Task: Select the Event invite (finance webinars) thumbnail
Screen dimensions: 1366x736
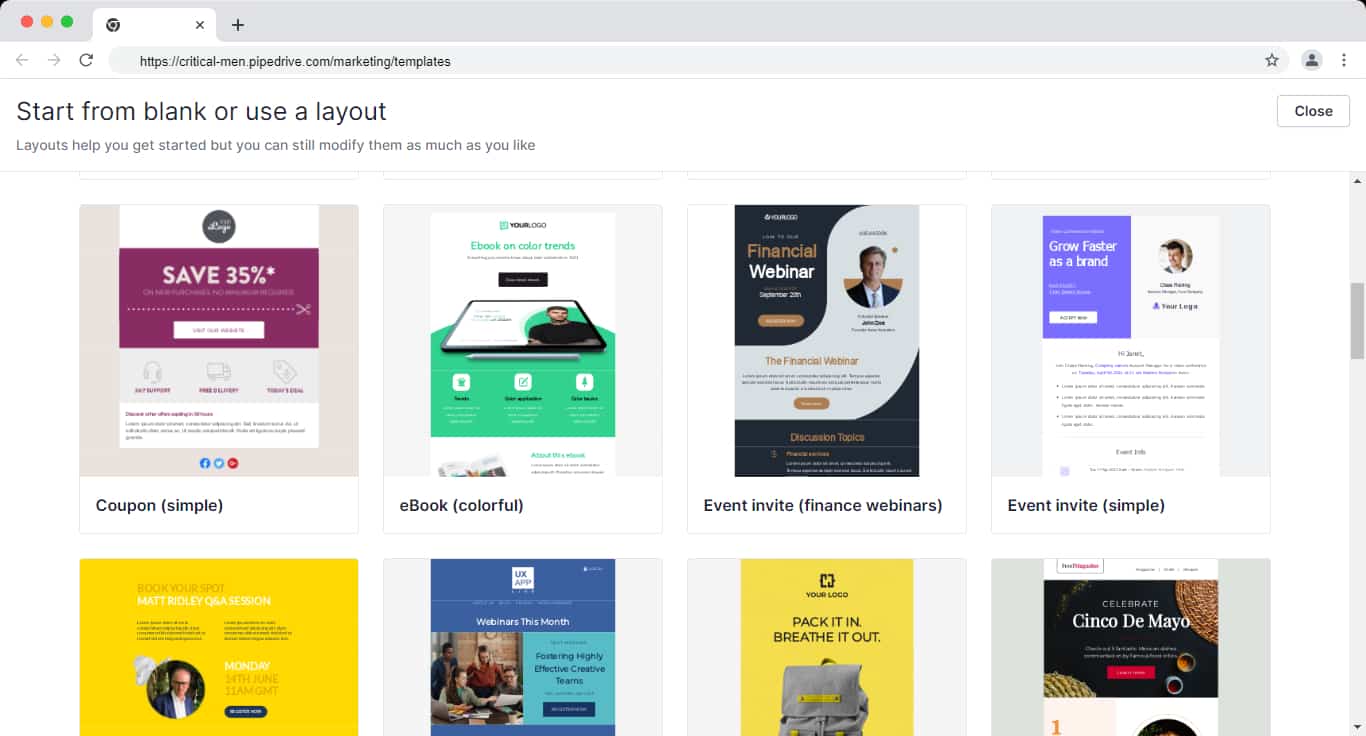Action: click(x=827, y=341)
